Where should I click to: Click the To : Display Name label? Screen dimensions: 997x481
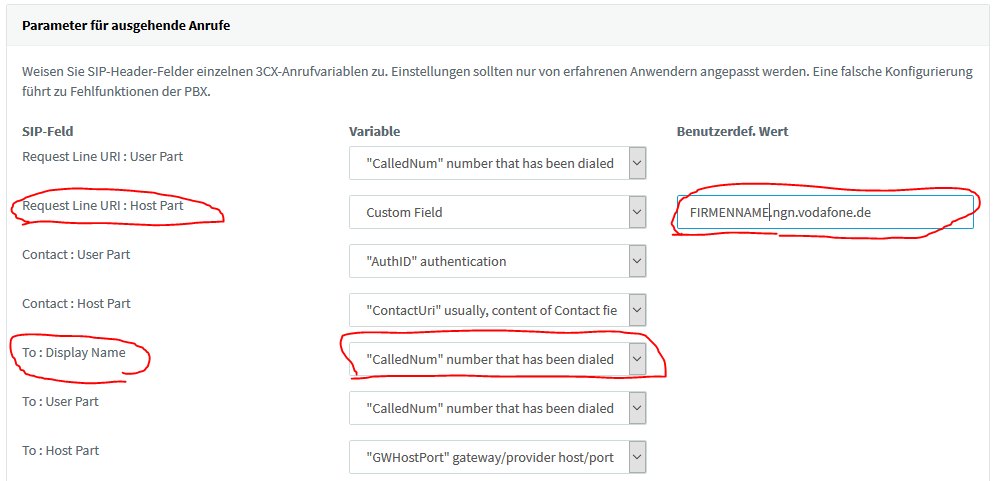point(74,352)
